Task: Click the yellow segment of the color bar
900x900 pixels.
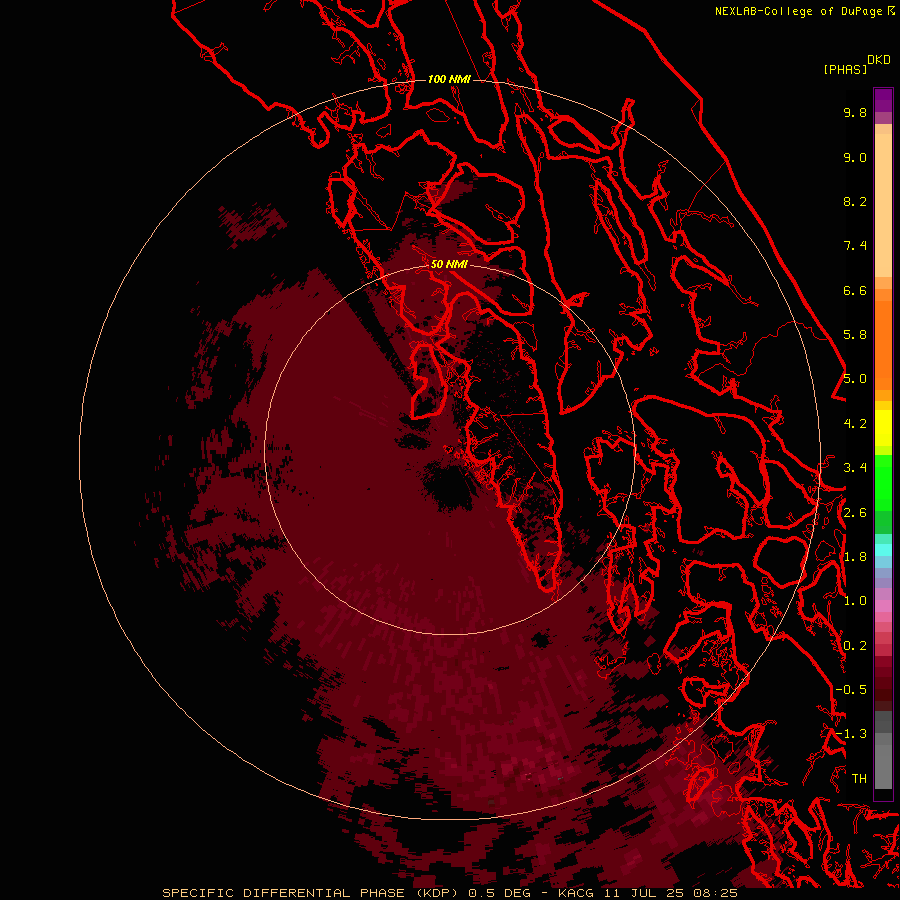Action: [883, 428]
